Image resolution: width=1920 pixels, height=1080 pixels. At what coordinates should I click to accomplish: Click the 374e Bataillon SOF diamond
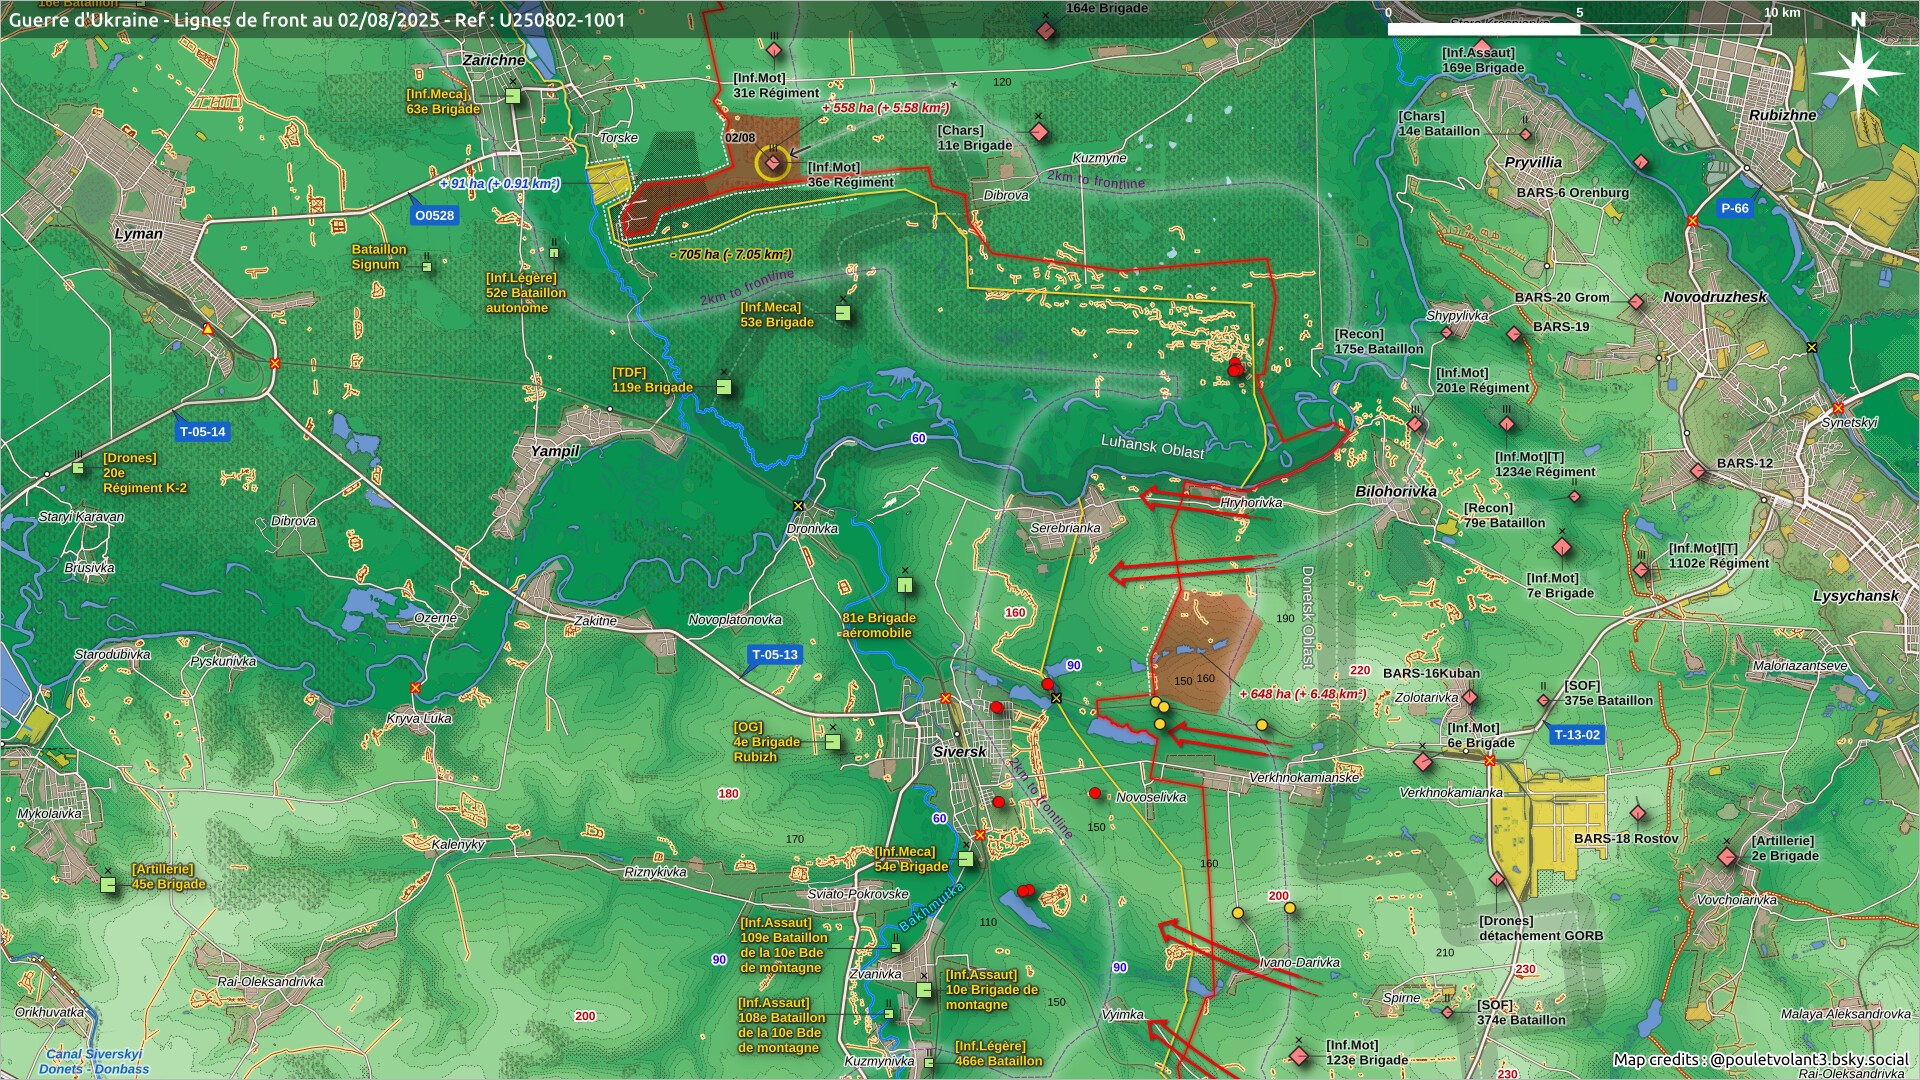point(1447,1012)
